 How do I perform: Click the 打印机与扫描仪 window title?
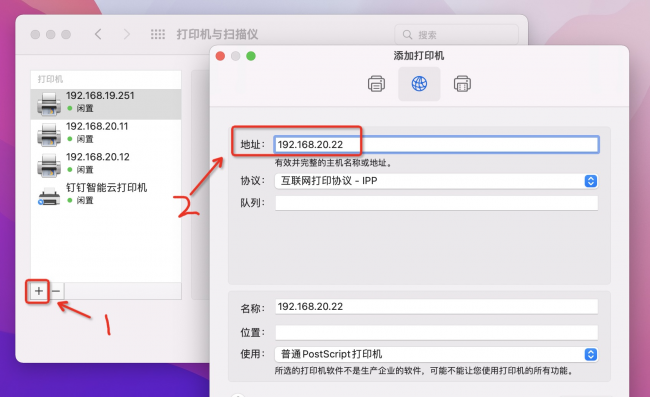217,34
